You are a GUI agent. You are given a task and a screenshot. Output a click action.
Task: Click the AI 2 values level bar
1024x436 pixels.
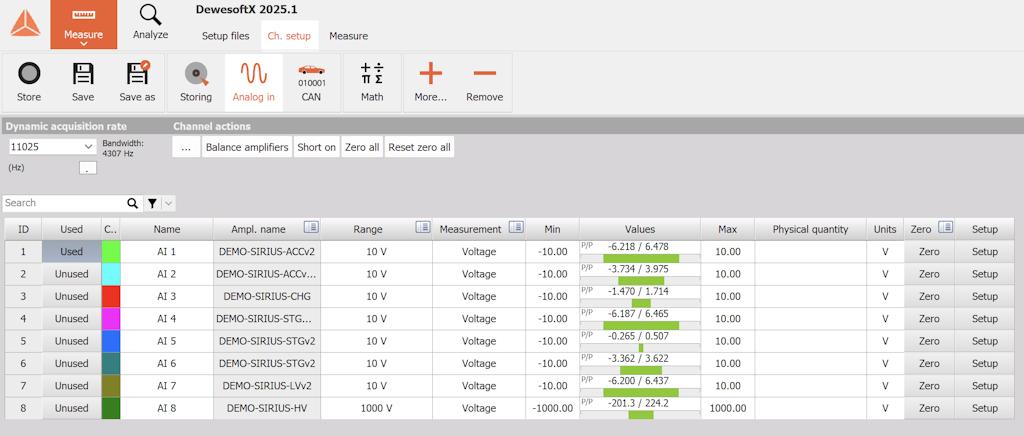[640, 281]
